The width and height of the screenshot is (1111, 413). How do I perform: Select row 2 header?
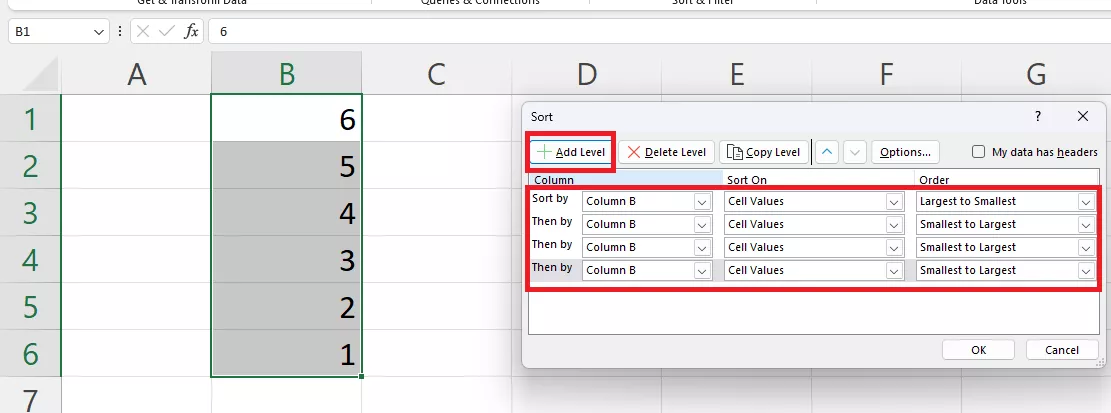pos(30,165)
